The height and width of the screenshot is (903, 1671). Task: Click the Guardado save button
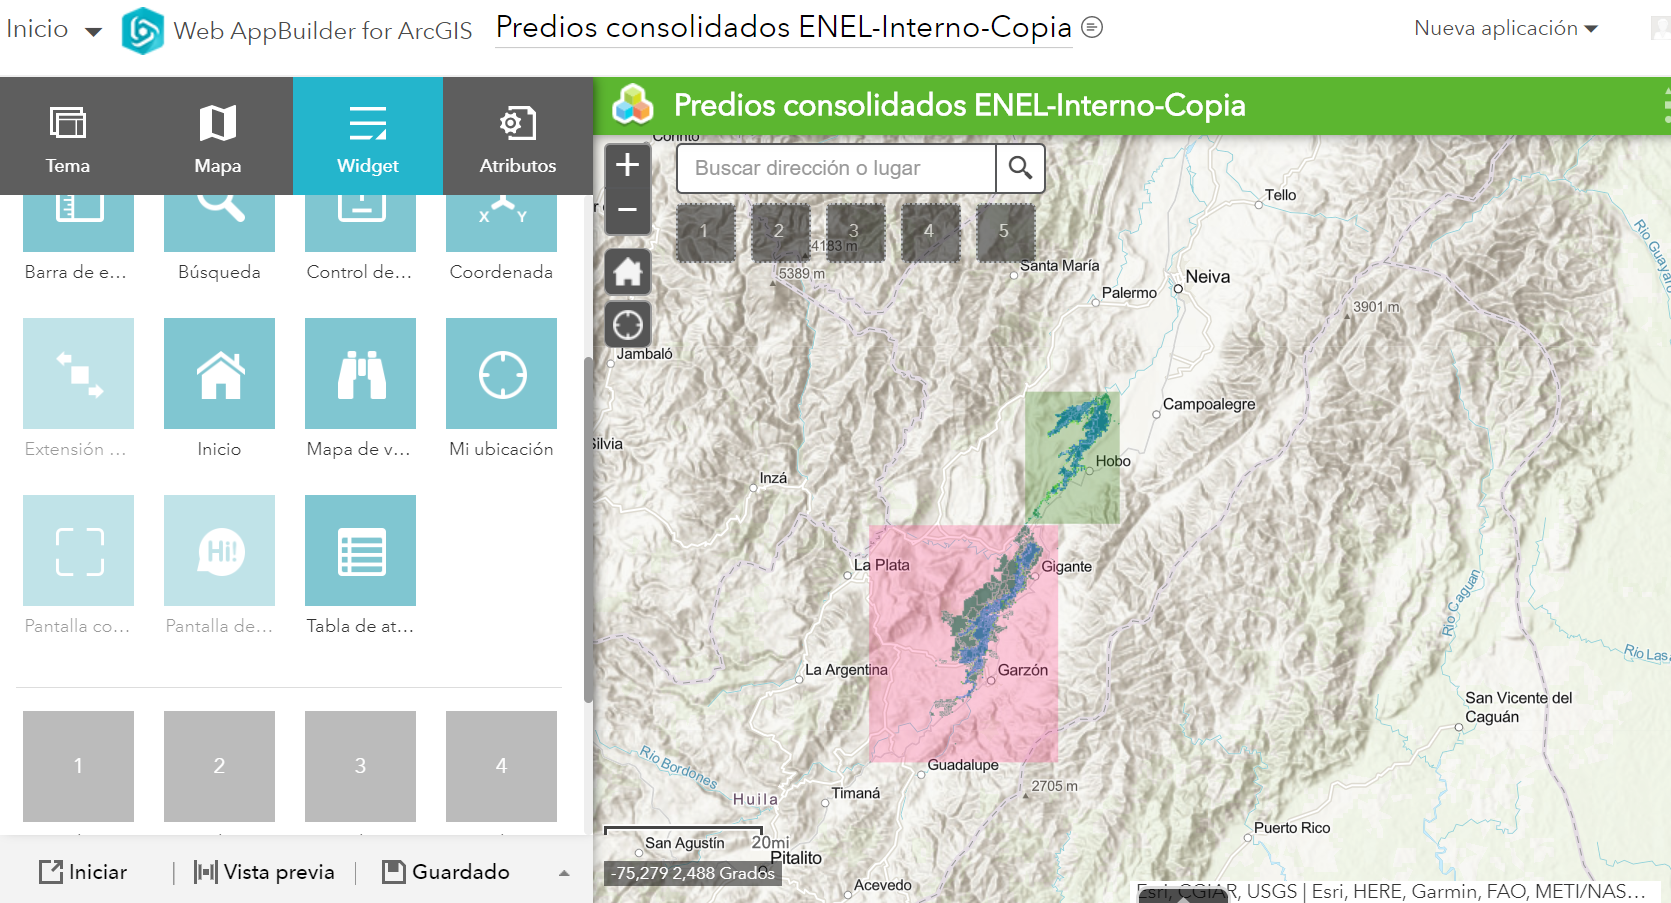pos(446,872)
